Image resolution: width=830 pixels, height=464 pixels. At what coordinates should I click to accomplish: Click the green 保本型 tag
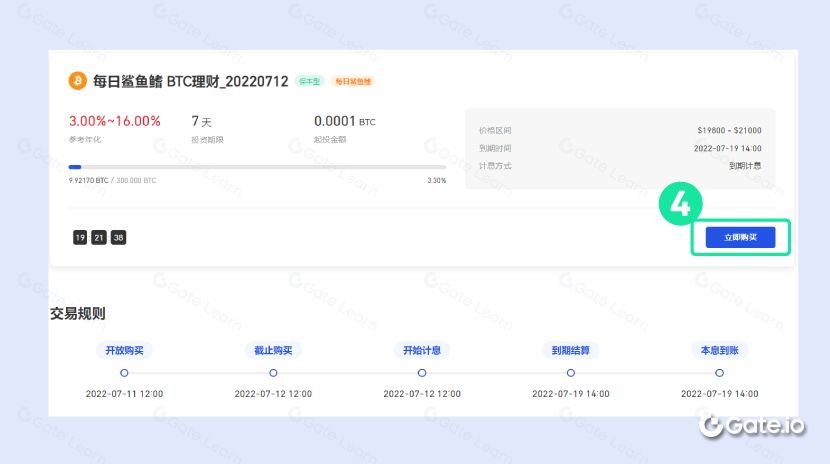tap(310, 81)
